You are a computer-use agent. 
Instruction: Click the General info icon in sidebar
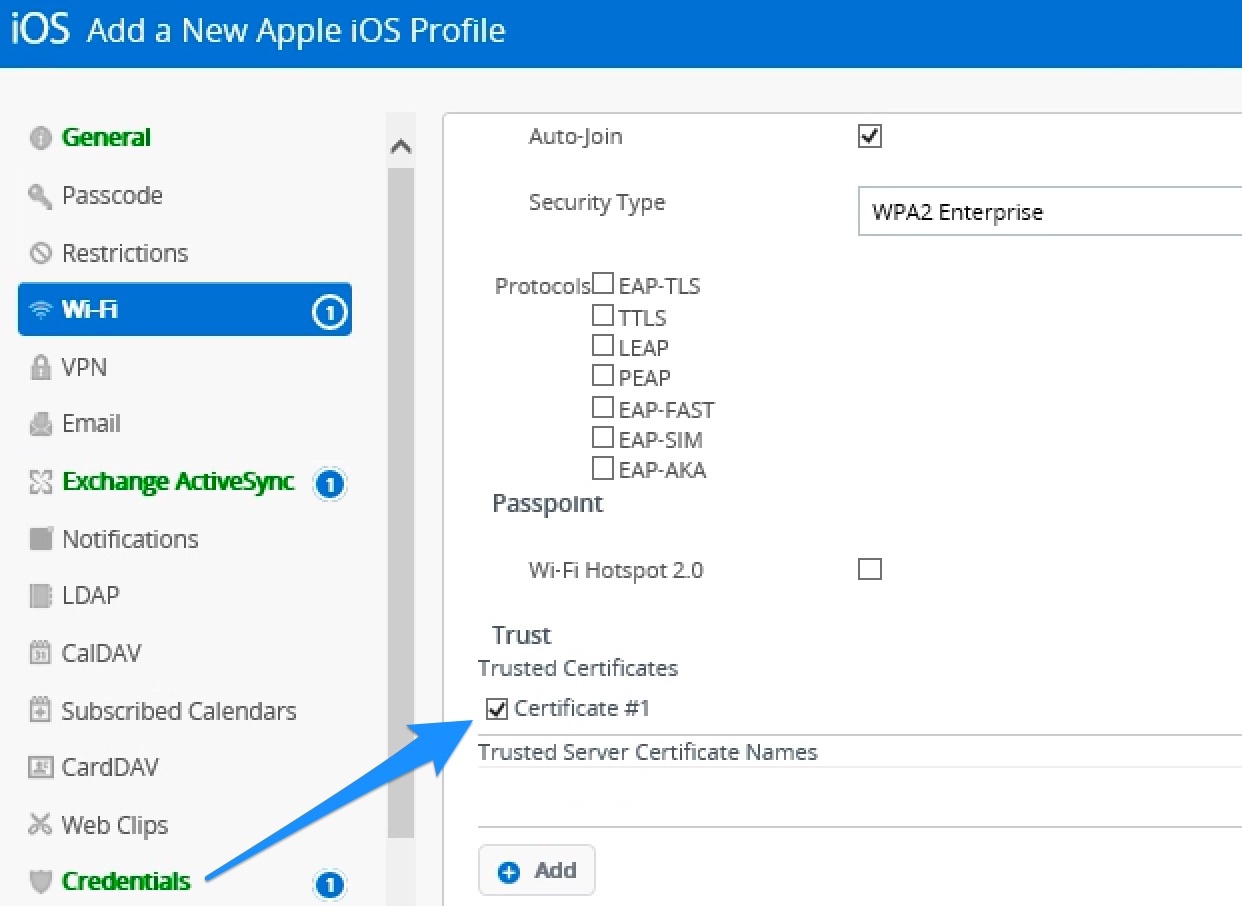point(40,138)
